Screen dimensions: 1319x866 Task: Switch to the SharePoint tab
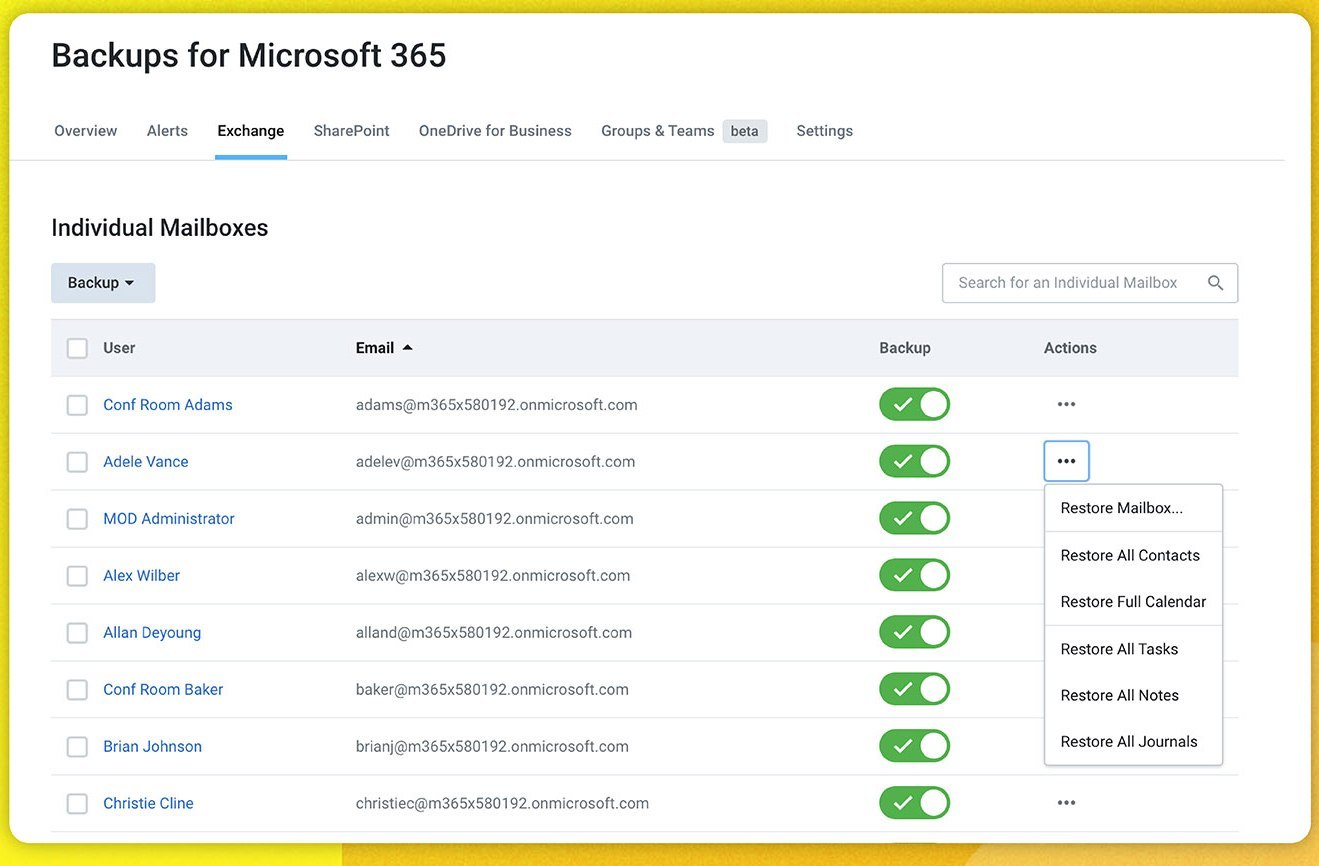pos(351,131)
